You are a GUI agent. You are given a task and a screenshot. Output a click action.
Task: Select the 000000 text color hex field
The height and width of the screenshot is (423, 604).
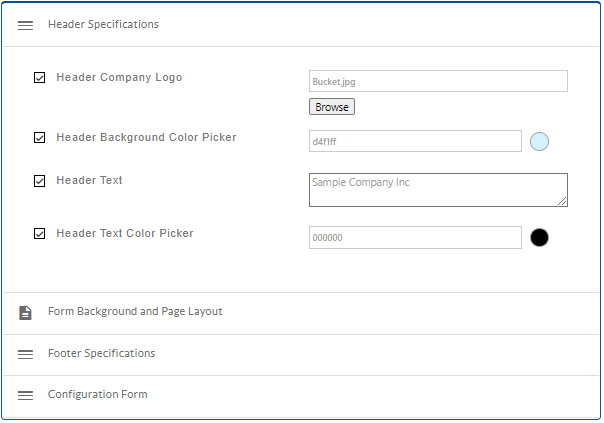point(414,237)
